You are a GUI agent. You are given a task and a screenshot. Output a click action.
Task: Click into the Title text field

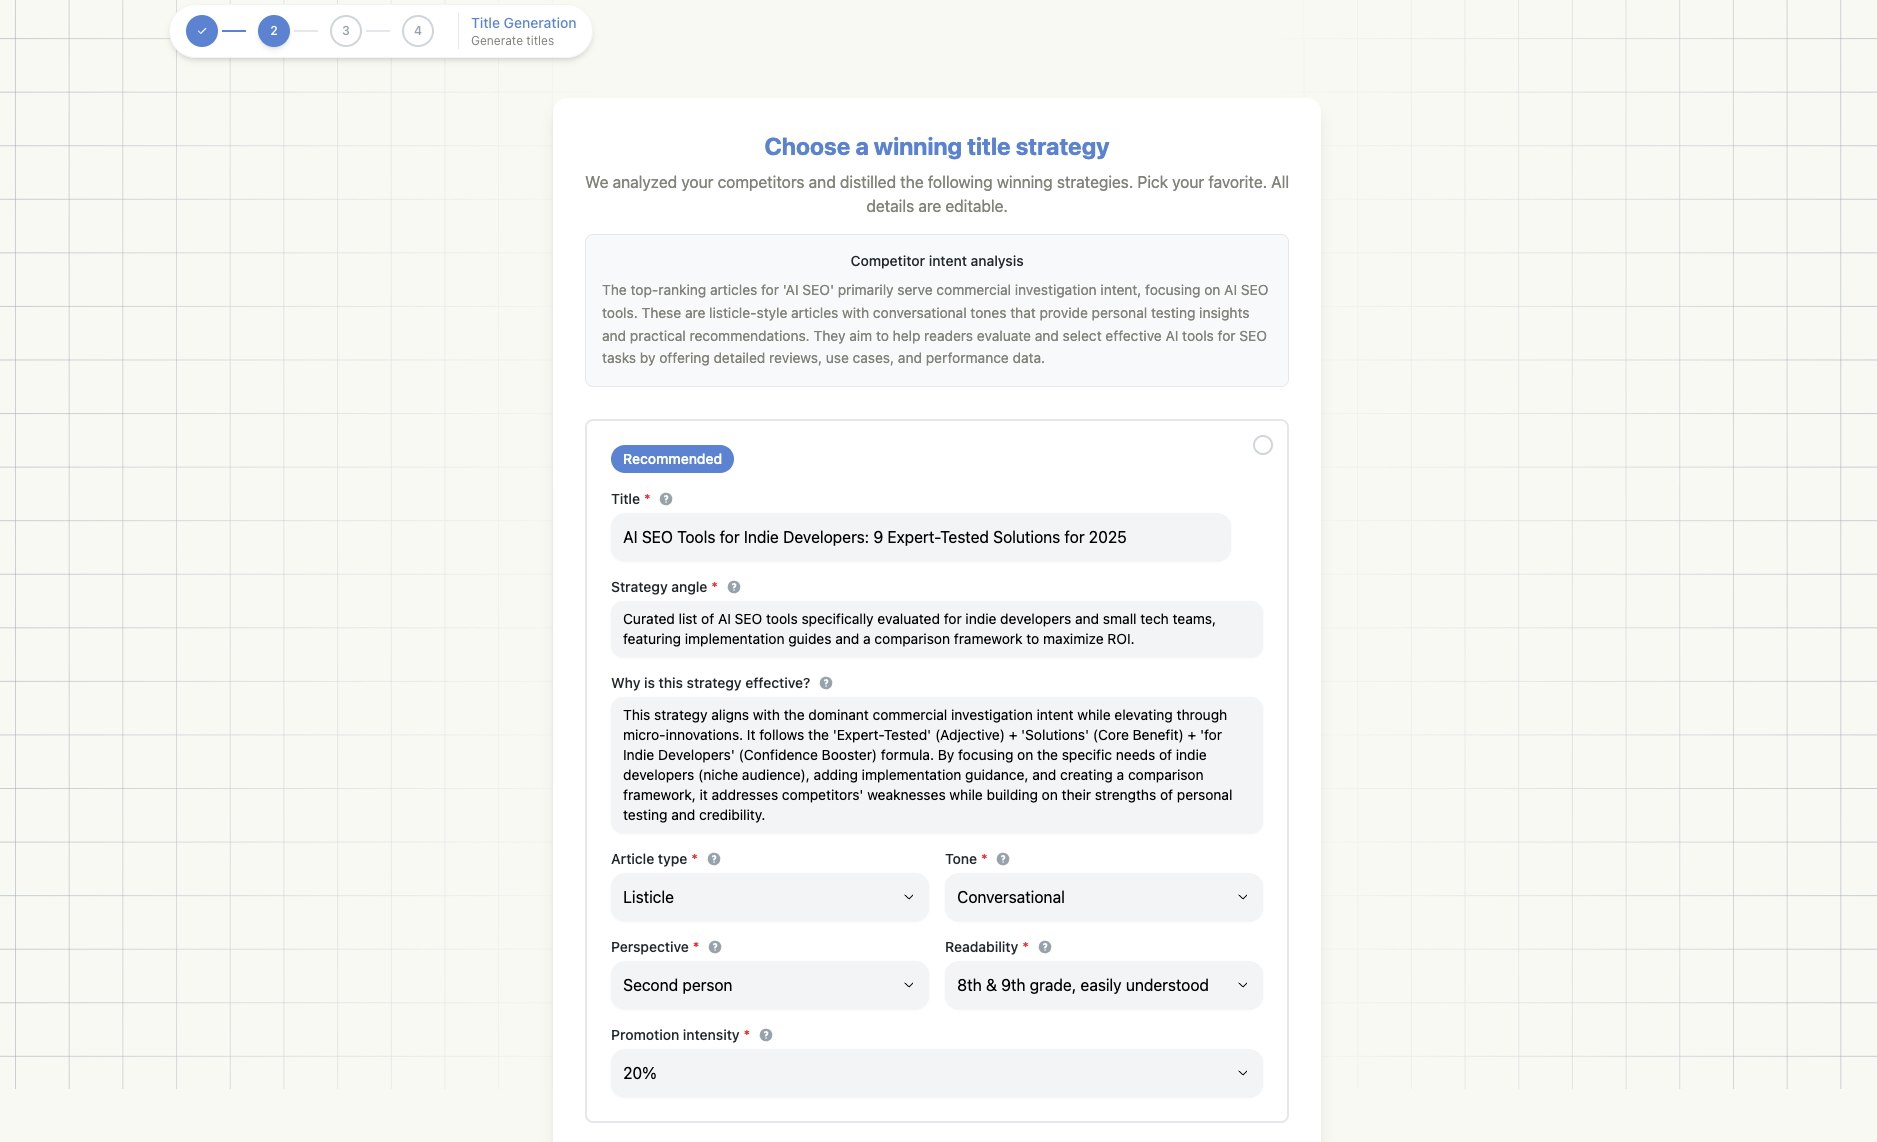[x=920, y=537]
